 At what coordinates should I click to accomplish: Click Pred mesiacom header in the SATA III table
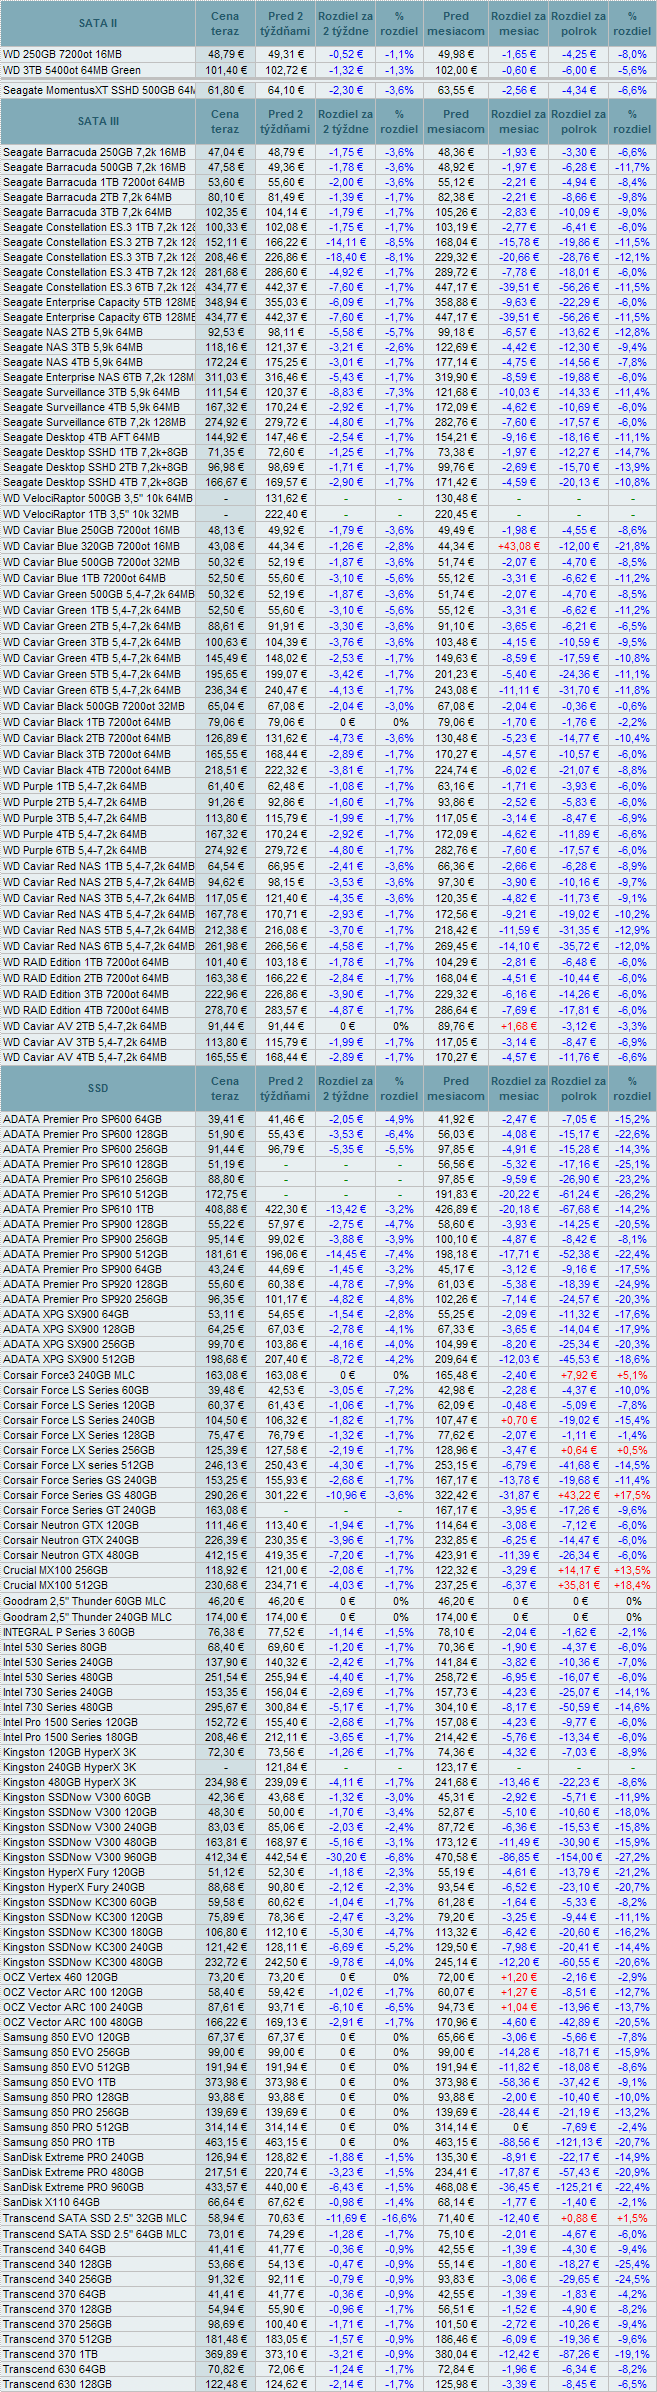pos(455,121)
